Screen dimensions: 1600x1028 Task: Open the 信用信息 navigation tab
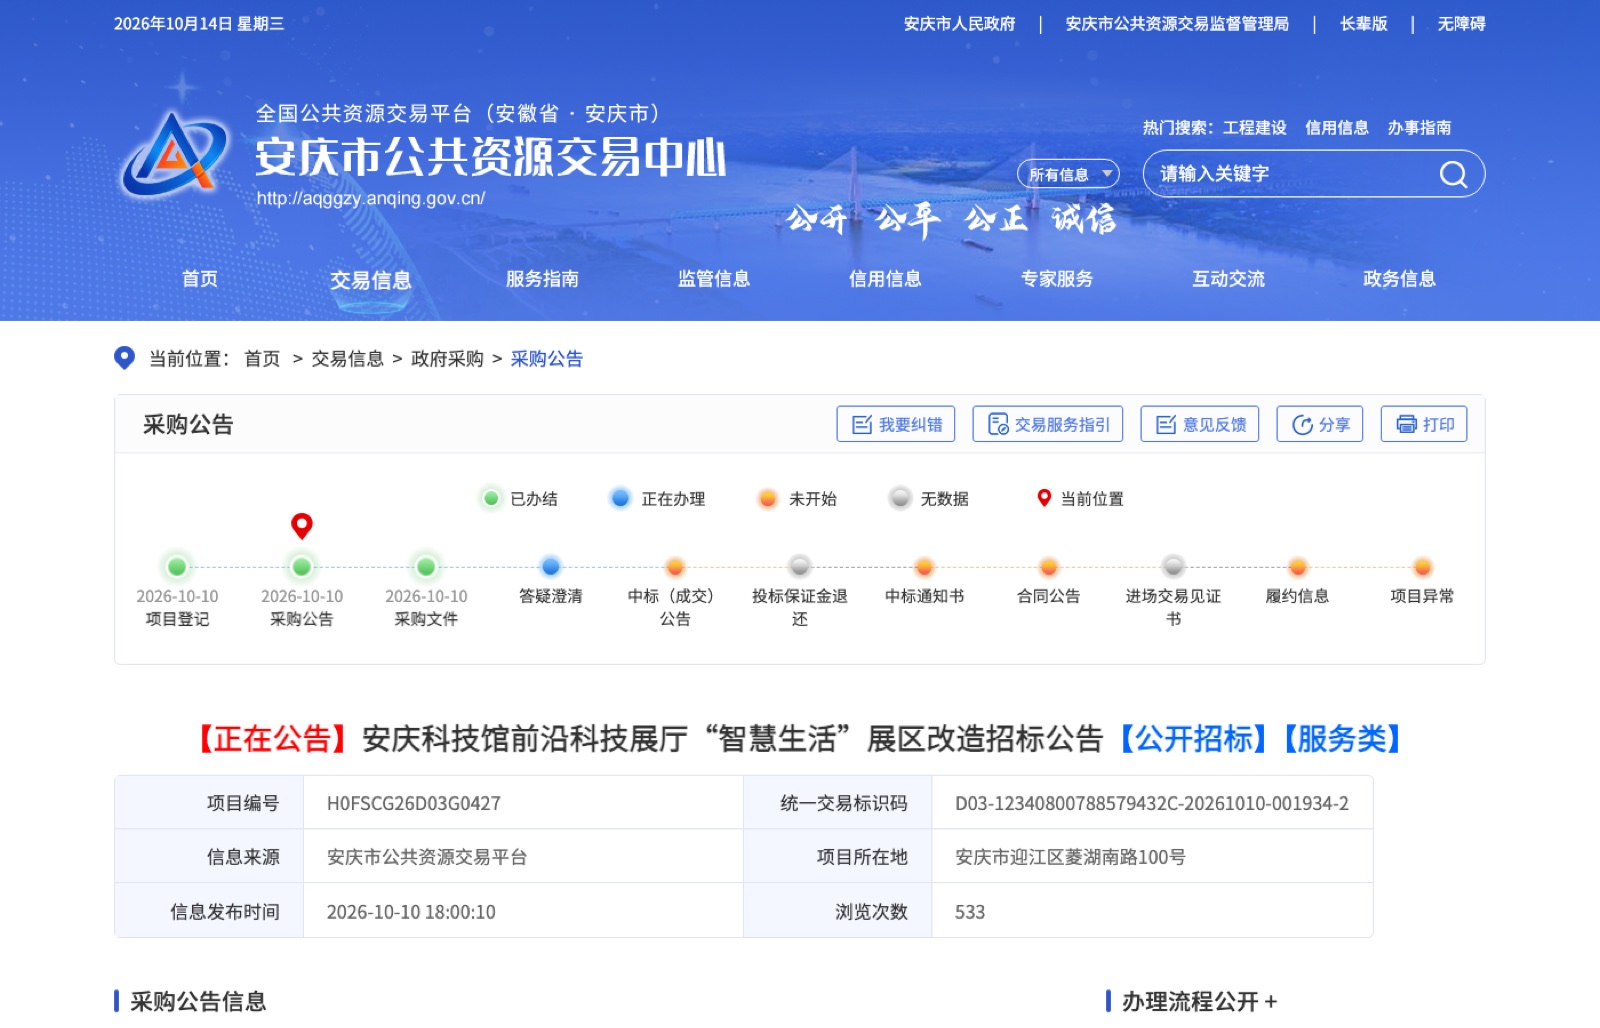(x=885, y=279)
